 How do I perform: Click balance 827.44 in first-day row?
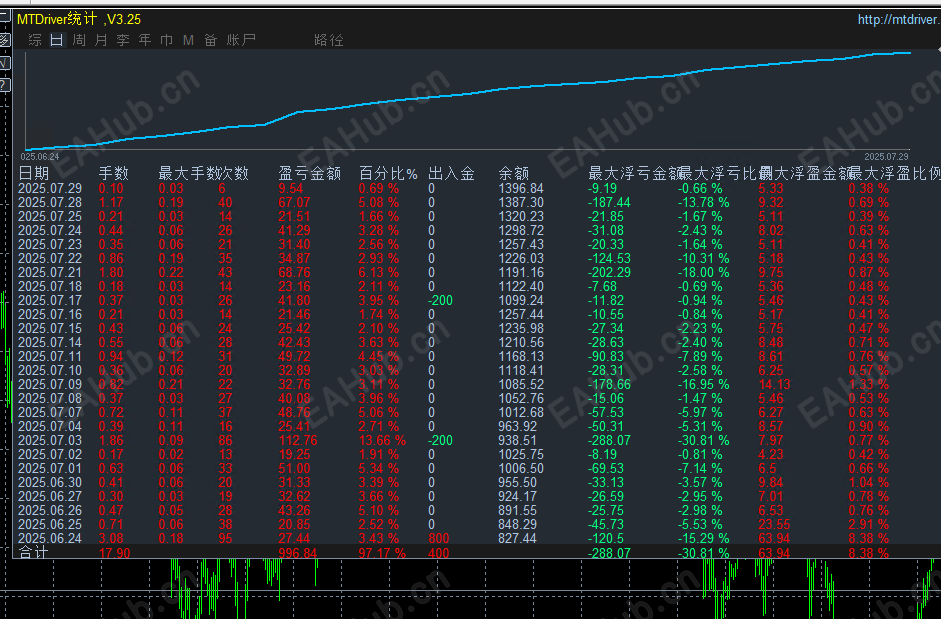pos(517,539)
